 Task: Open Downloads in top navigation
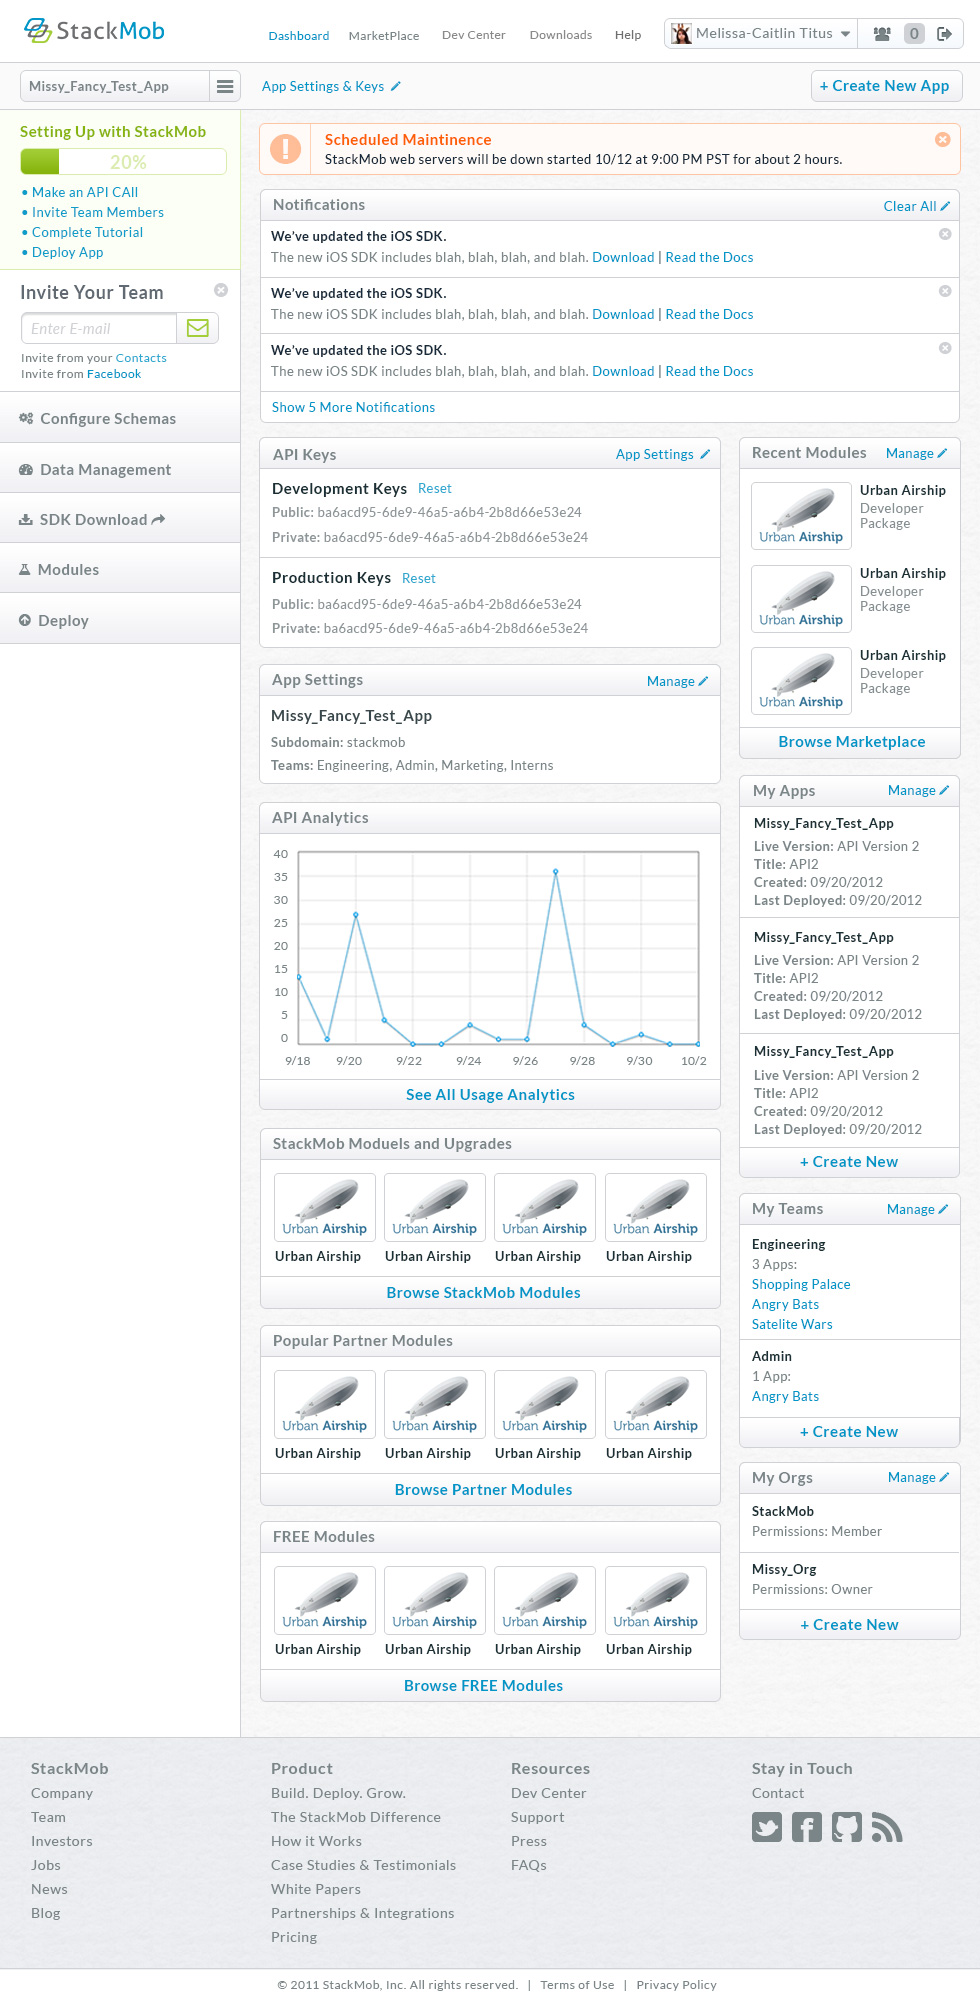click(561, 35)
